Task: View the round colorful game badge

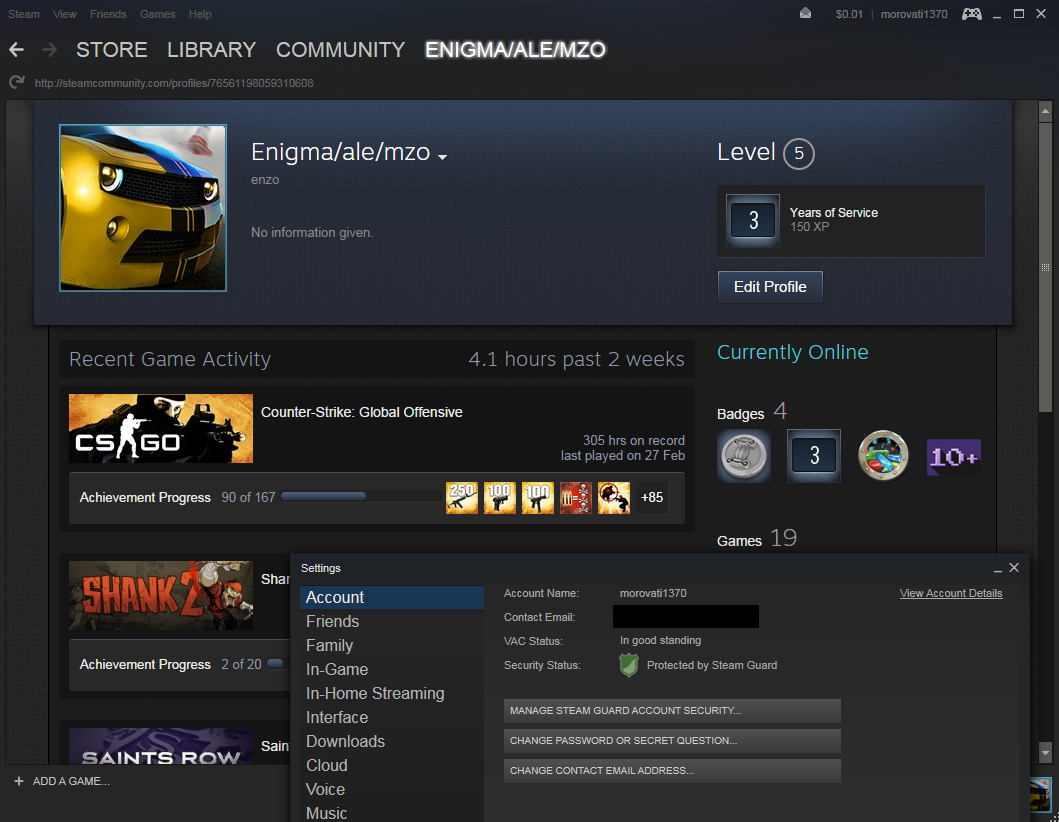Action: pos(883,456)
